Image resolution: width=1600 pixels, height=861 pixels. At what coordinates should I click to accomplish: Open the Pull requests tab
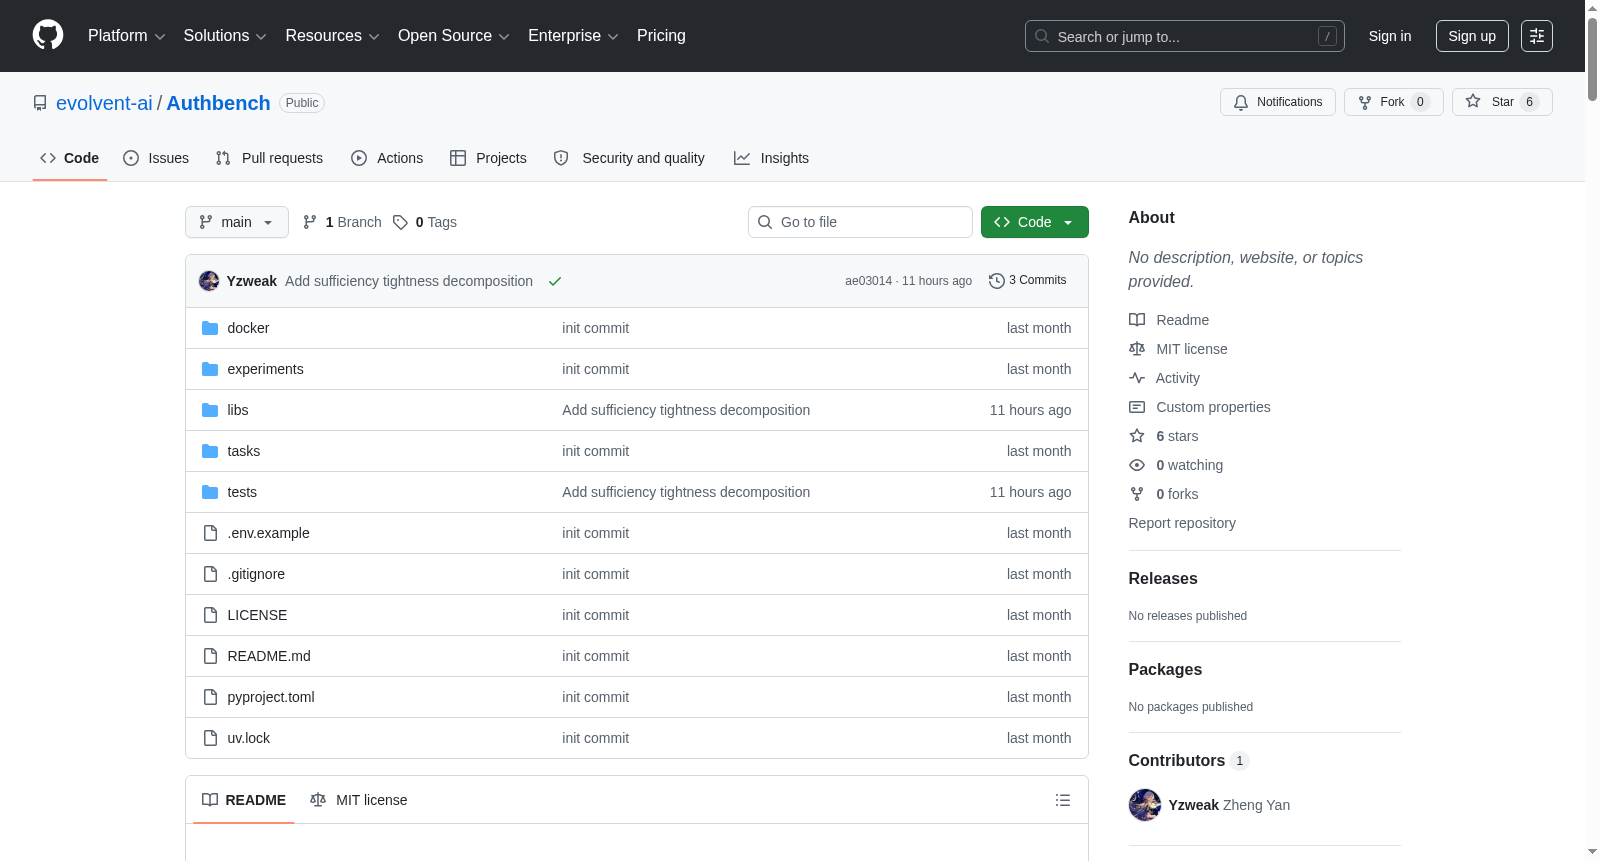point(269,158)
